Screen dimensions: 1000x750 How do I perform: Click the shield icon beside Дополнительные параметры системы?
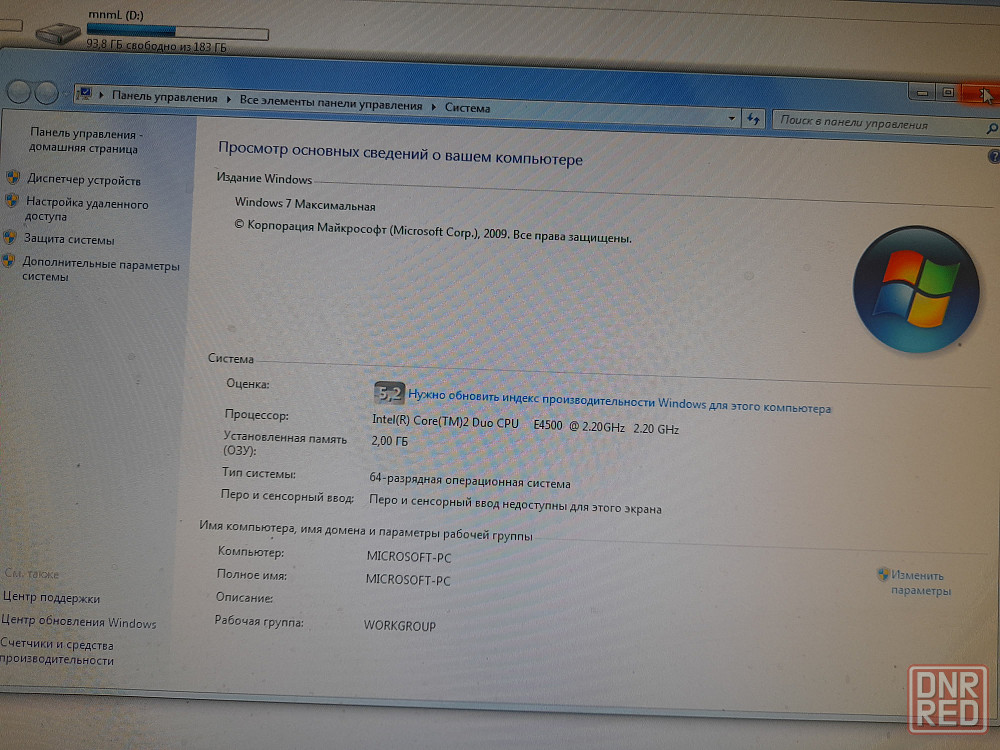[x=8, y=260]
